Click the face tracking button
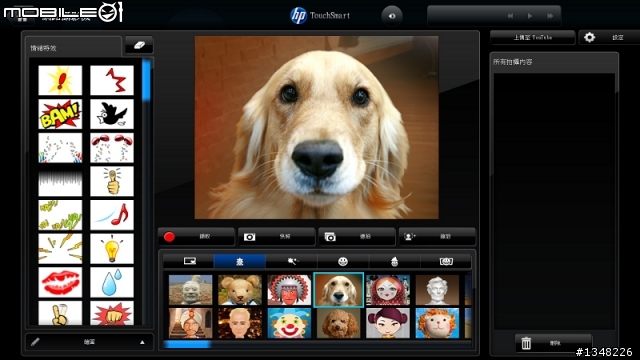 (x=437, y=237)
